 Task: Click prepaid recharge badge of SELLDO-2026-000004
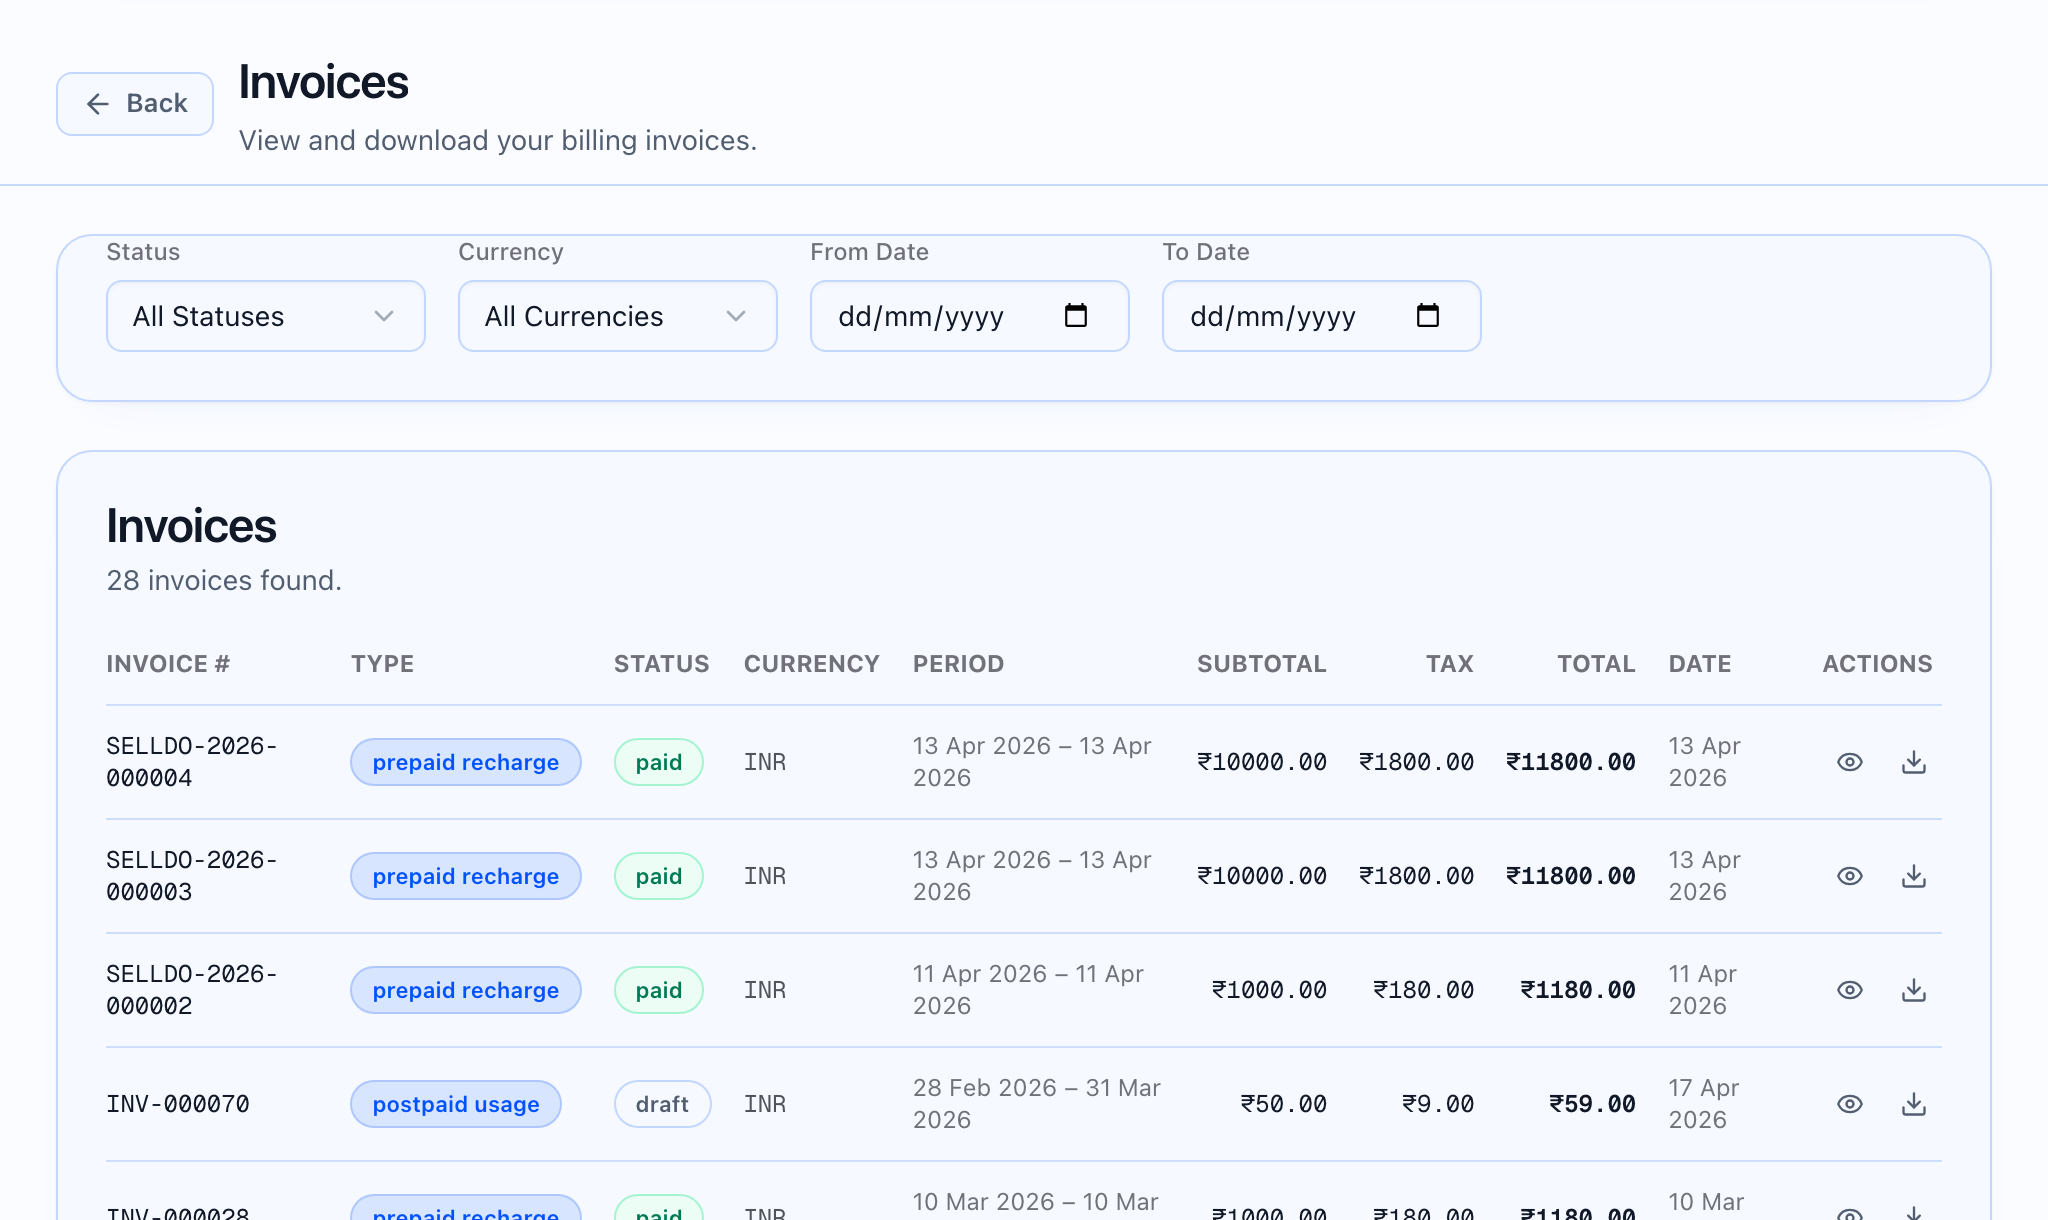(466, 762)
